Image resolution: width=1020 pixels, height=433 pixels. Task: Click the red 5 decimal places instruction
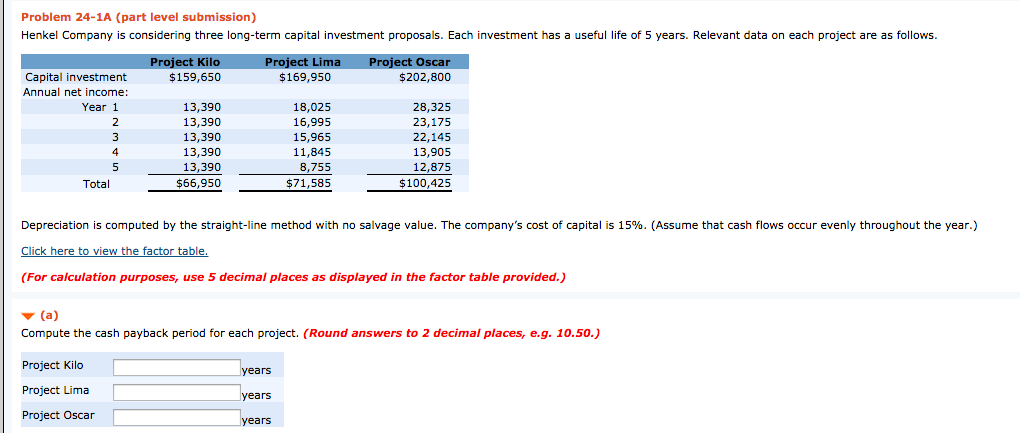click(293, 277)
